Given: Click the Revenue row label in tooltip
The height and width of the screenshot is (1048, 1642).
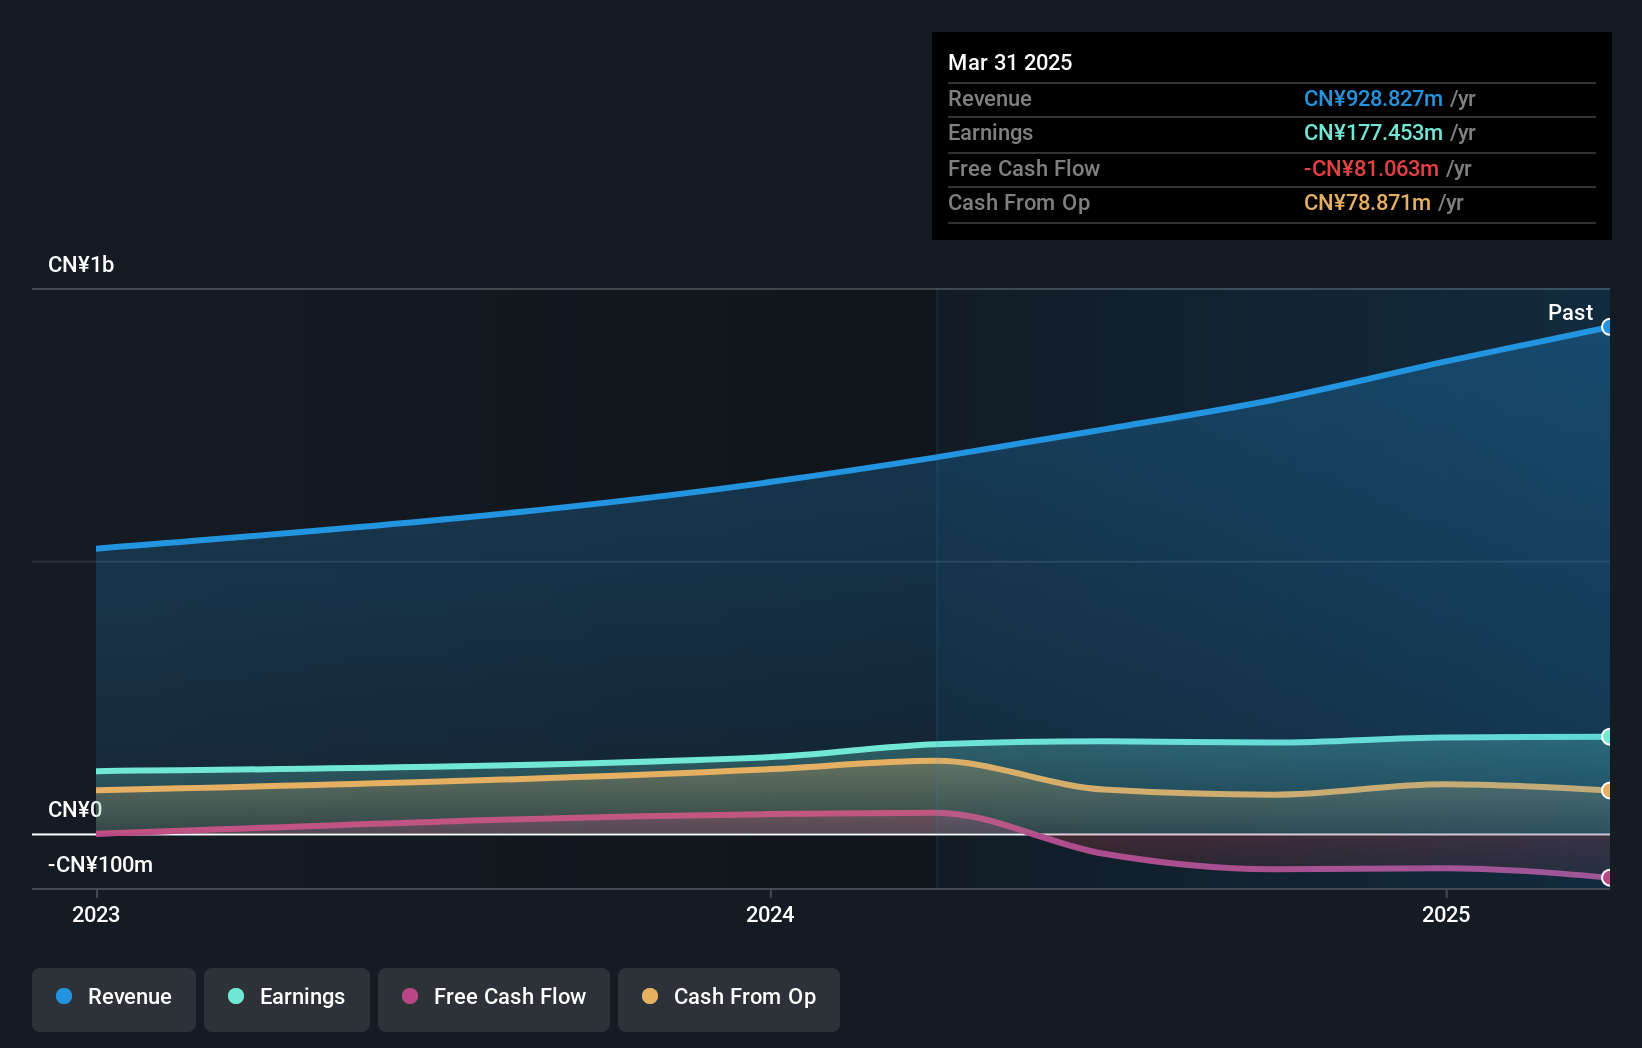Looking at the screenshot, I should [x=990, y=99].
